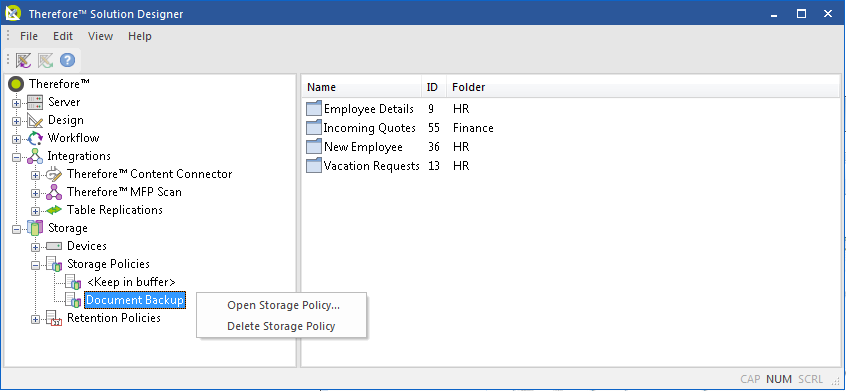Choose Delete Storage Policy from context menu

[x=282, y=326]
